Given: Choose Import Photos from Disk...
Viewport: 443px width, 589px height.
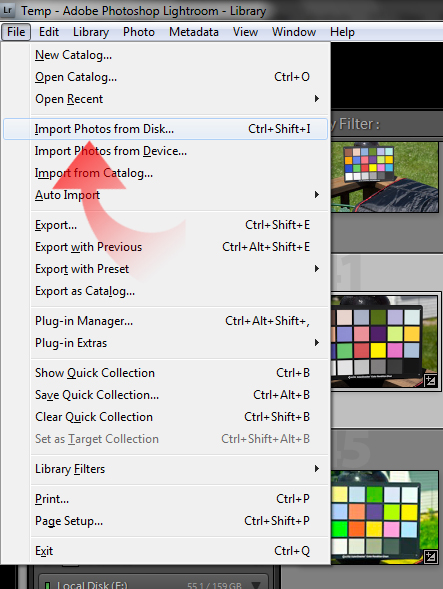Looking at the screenshot, I should (166, 129).
